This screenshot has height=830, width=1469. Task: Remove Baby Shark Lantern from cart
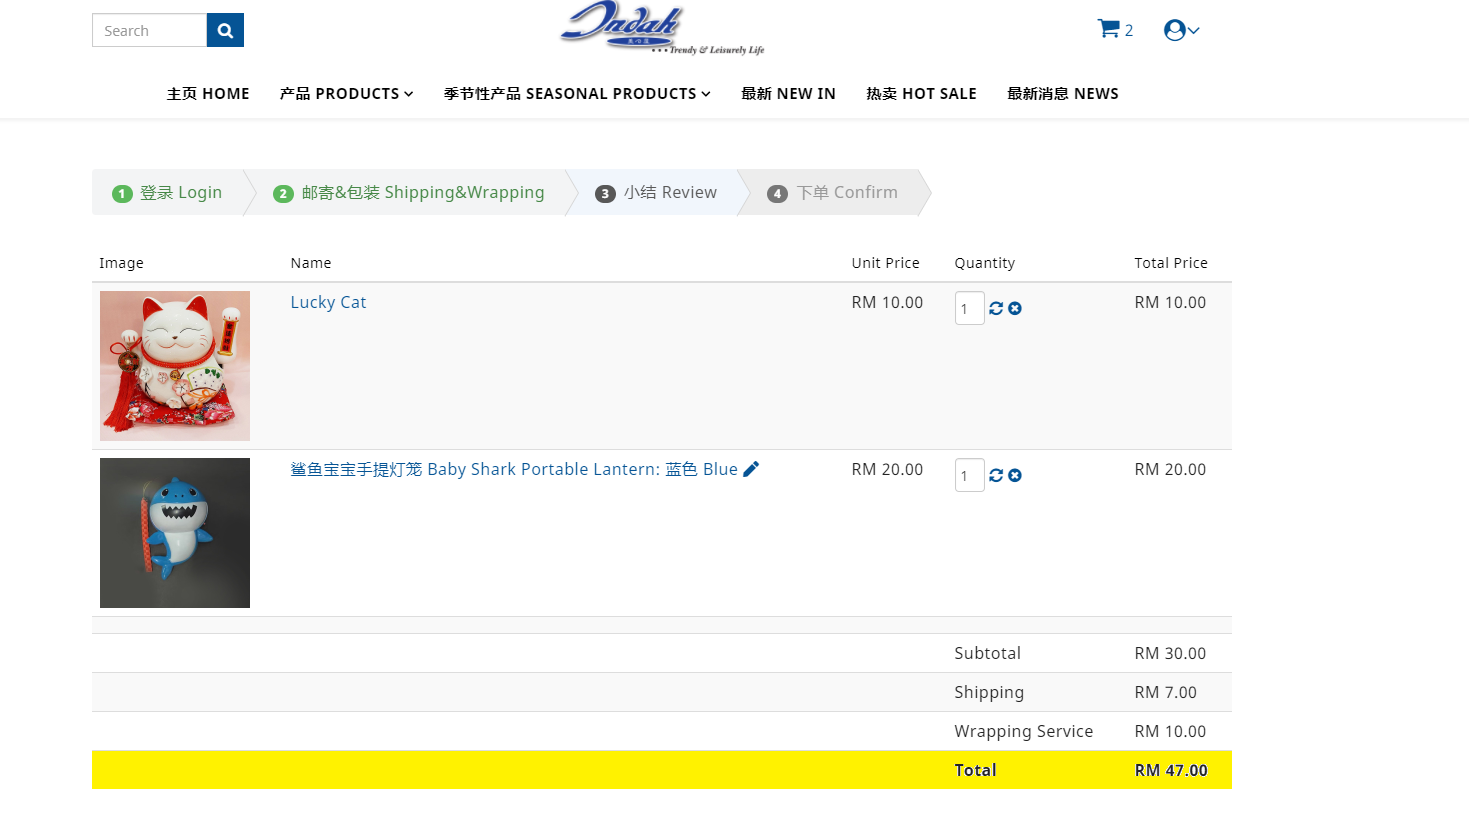pos(1015,475)
